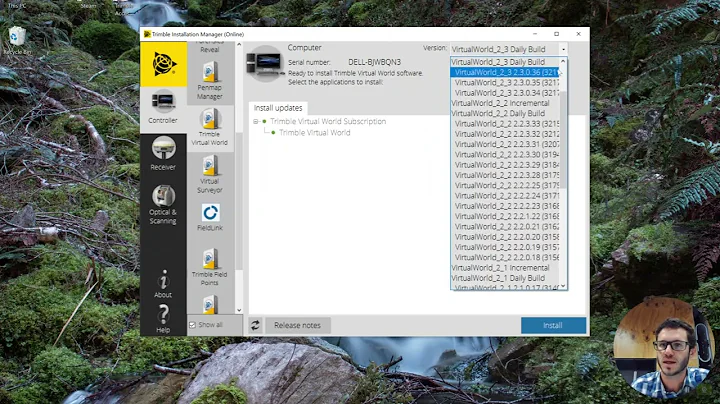Choose version VirtualWorld_2_2 2.2.3.32

tap(505, 134)
